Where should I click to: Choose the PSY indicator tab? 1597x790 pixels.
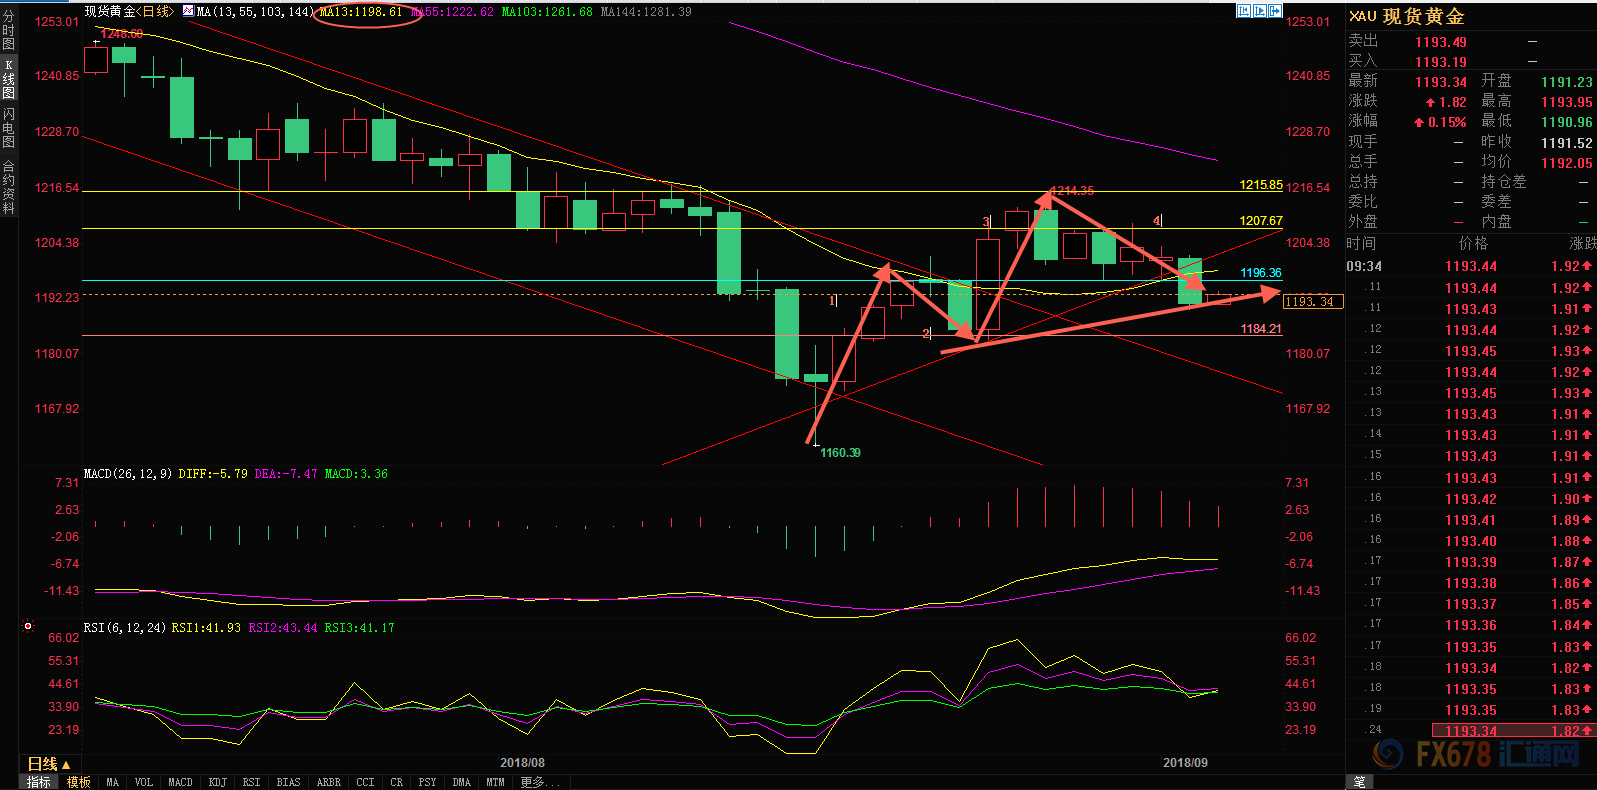click(x=427, y=782)
